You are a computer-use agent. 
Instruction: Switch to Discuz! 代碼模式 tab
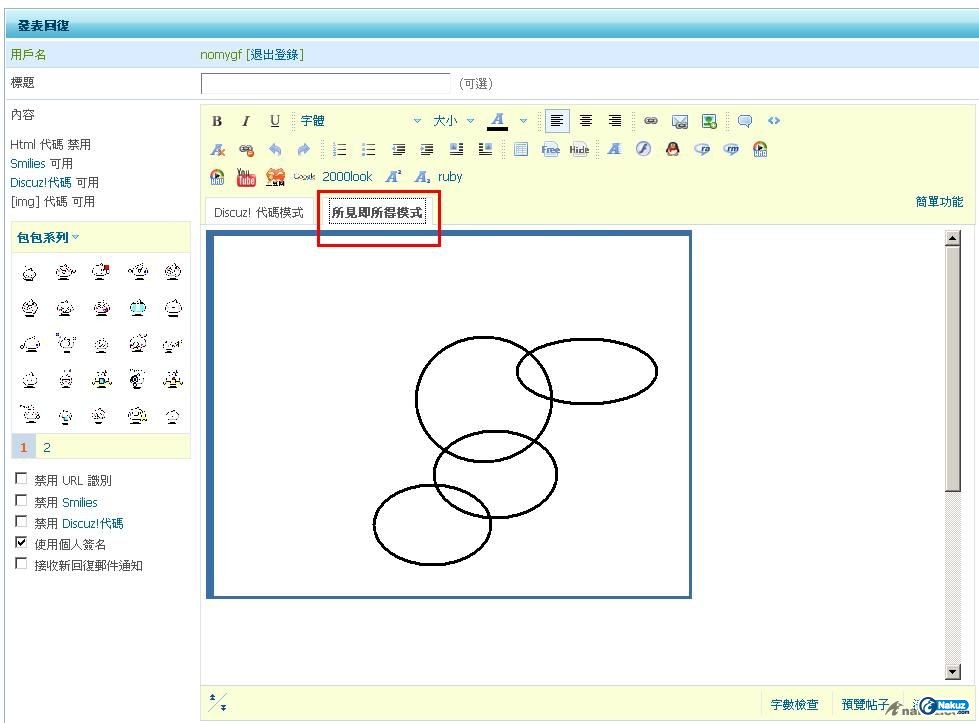[x=258, y=212]
